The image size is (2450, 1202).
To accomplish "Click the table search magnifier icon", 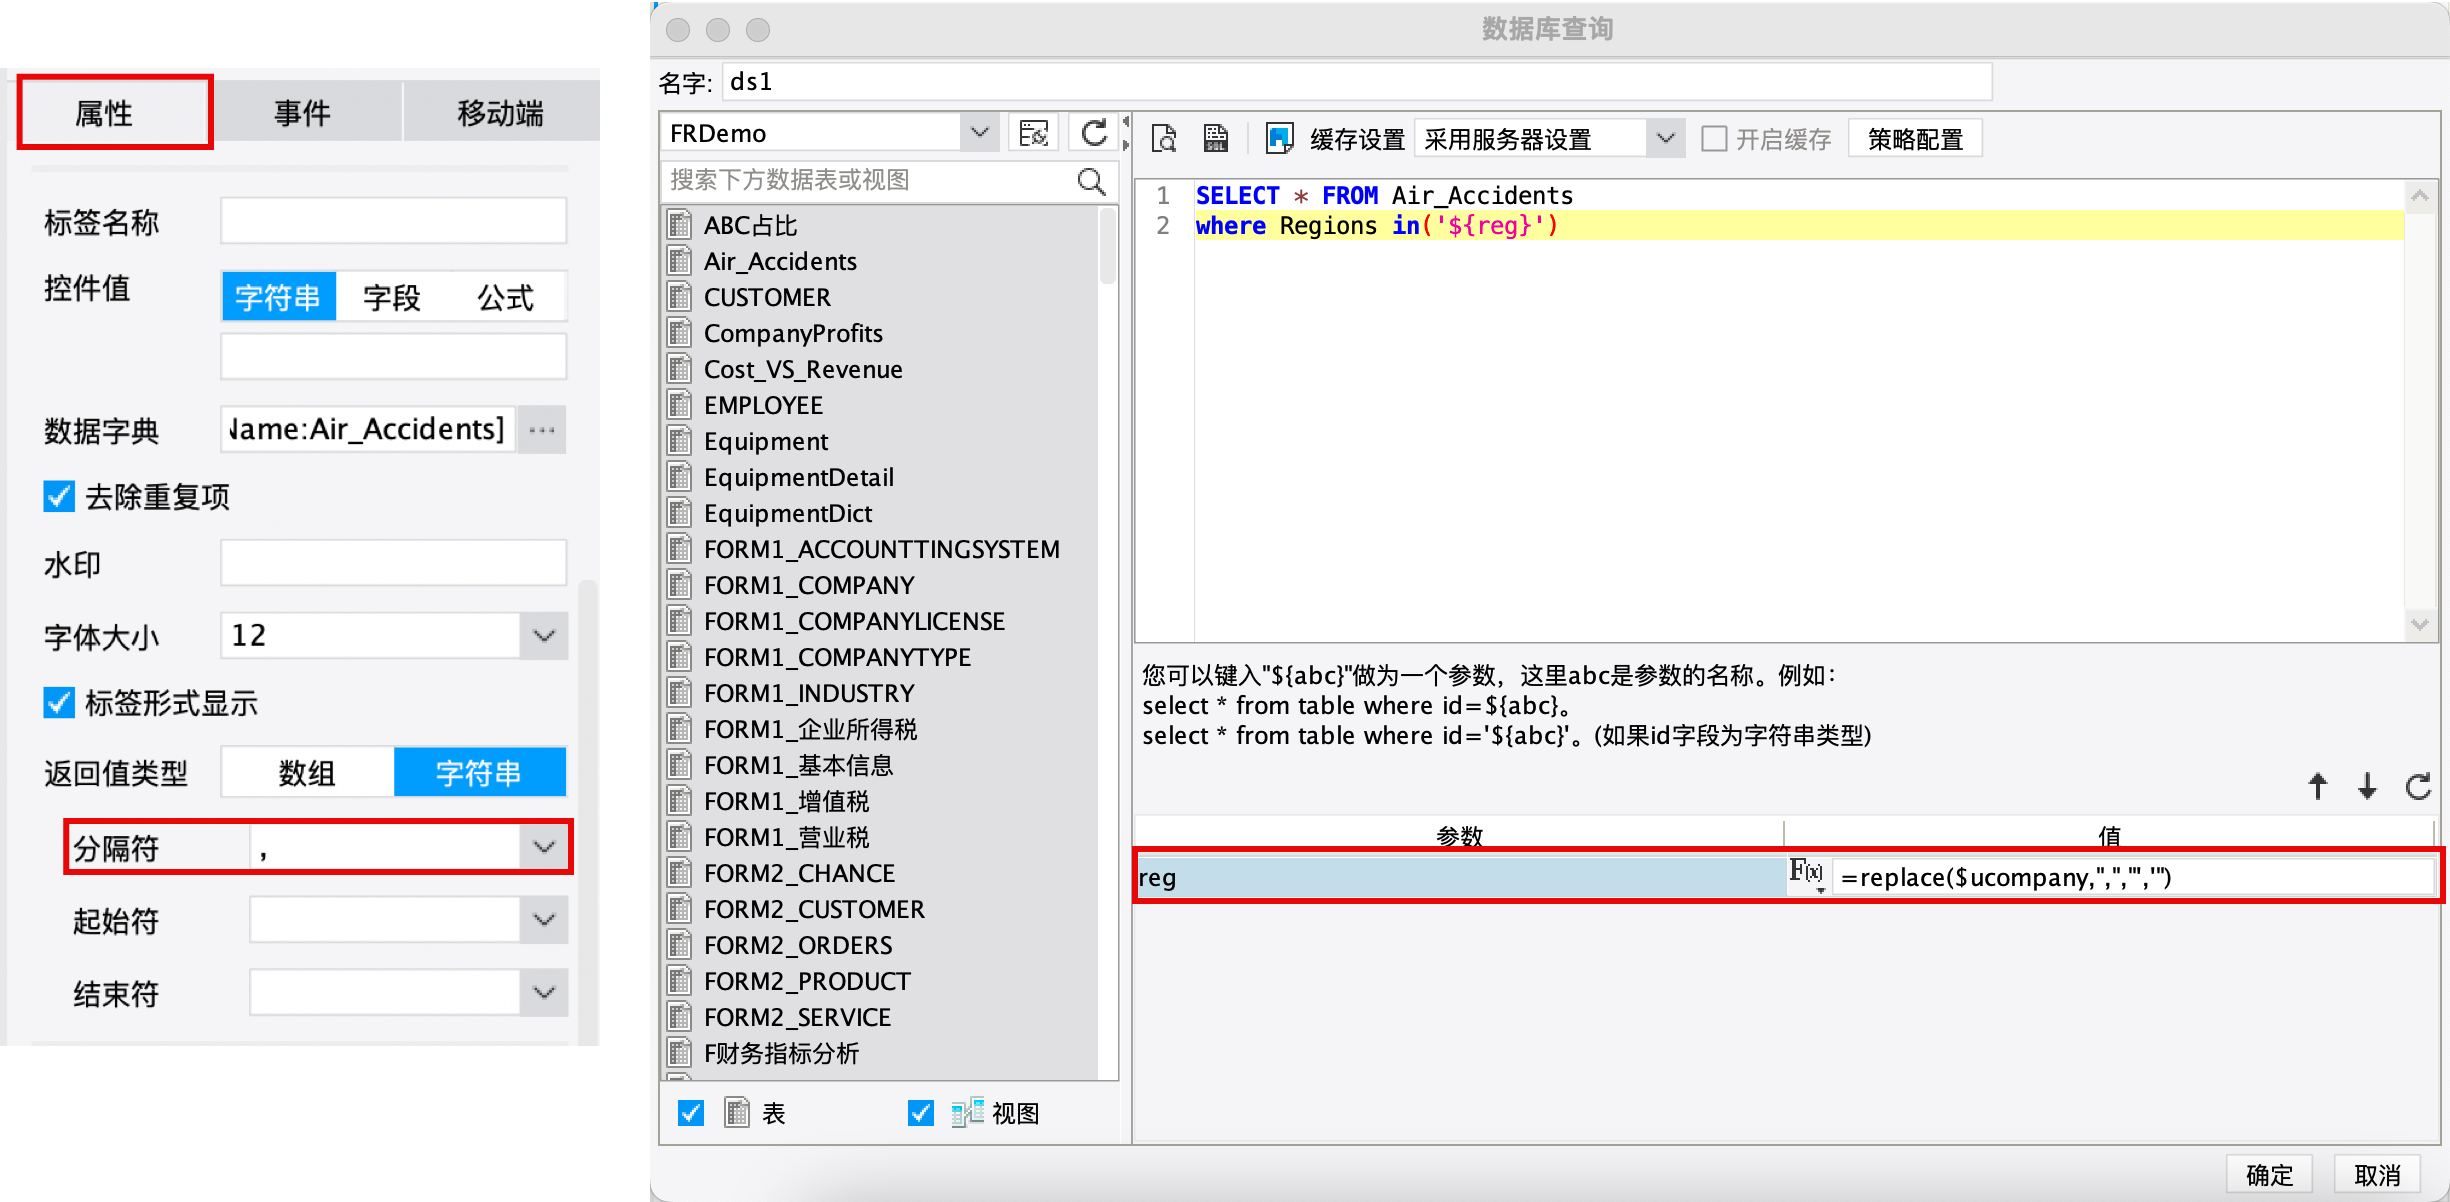I will point(1091,181).
